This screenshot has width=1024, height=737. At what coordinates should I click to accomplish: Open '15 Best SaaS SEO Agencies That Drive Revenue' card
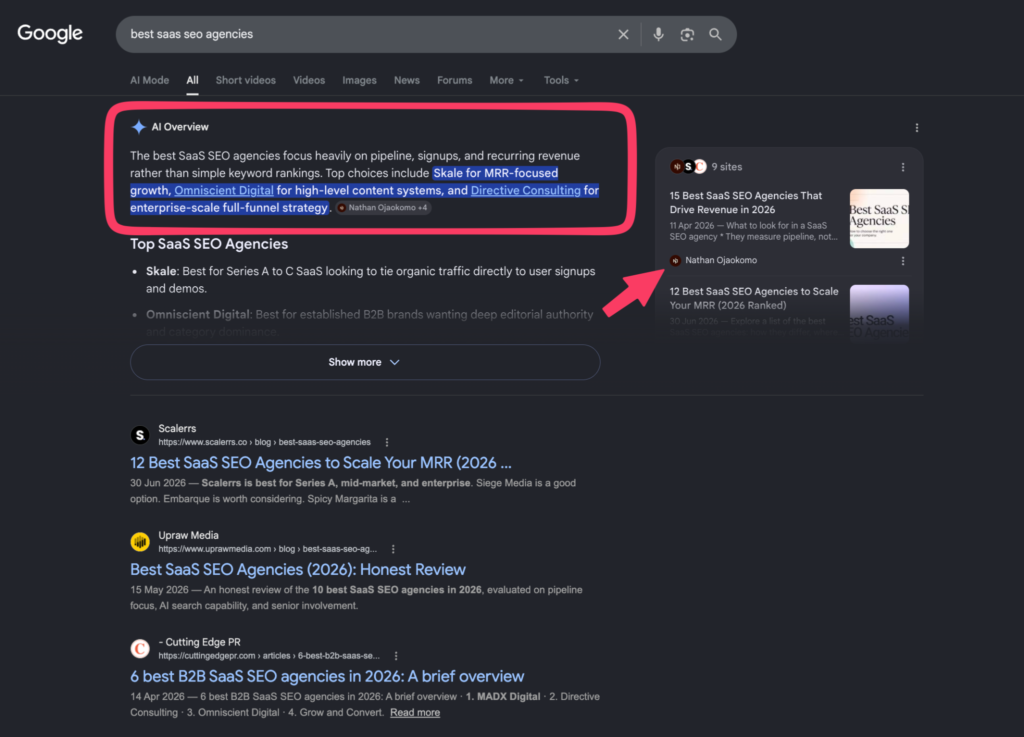point(746,202)
